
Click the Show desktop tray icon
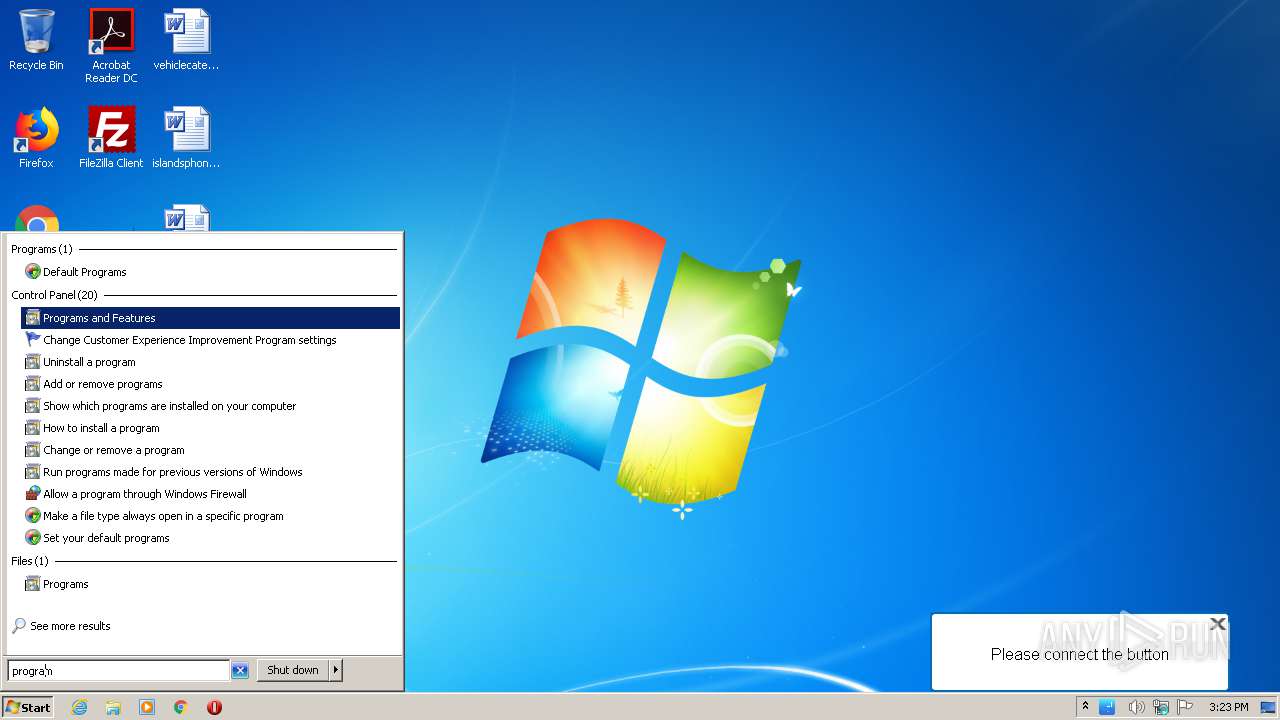click(x=1268, y=707)
